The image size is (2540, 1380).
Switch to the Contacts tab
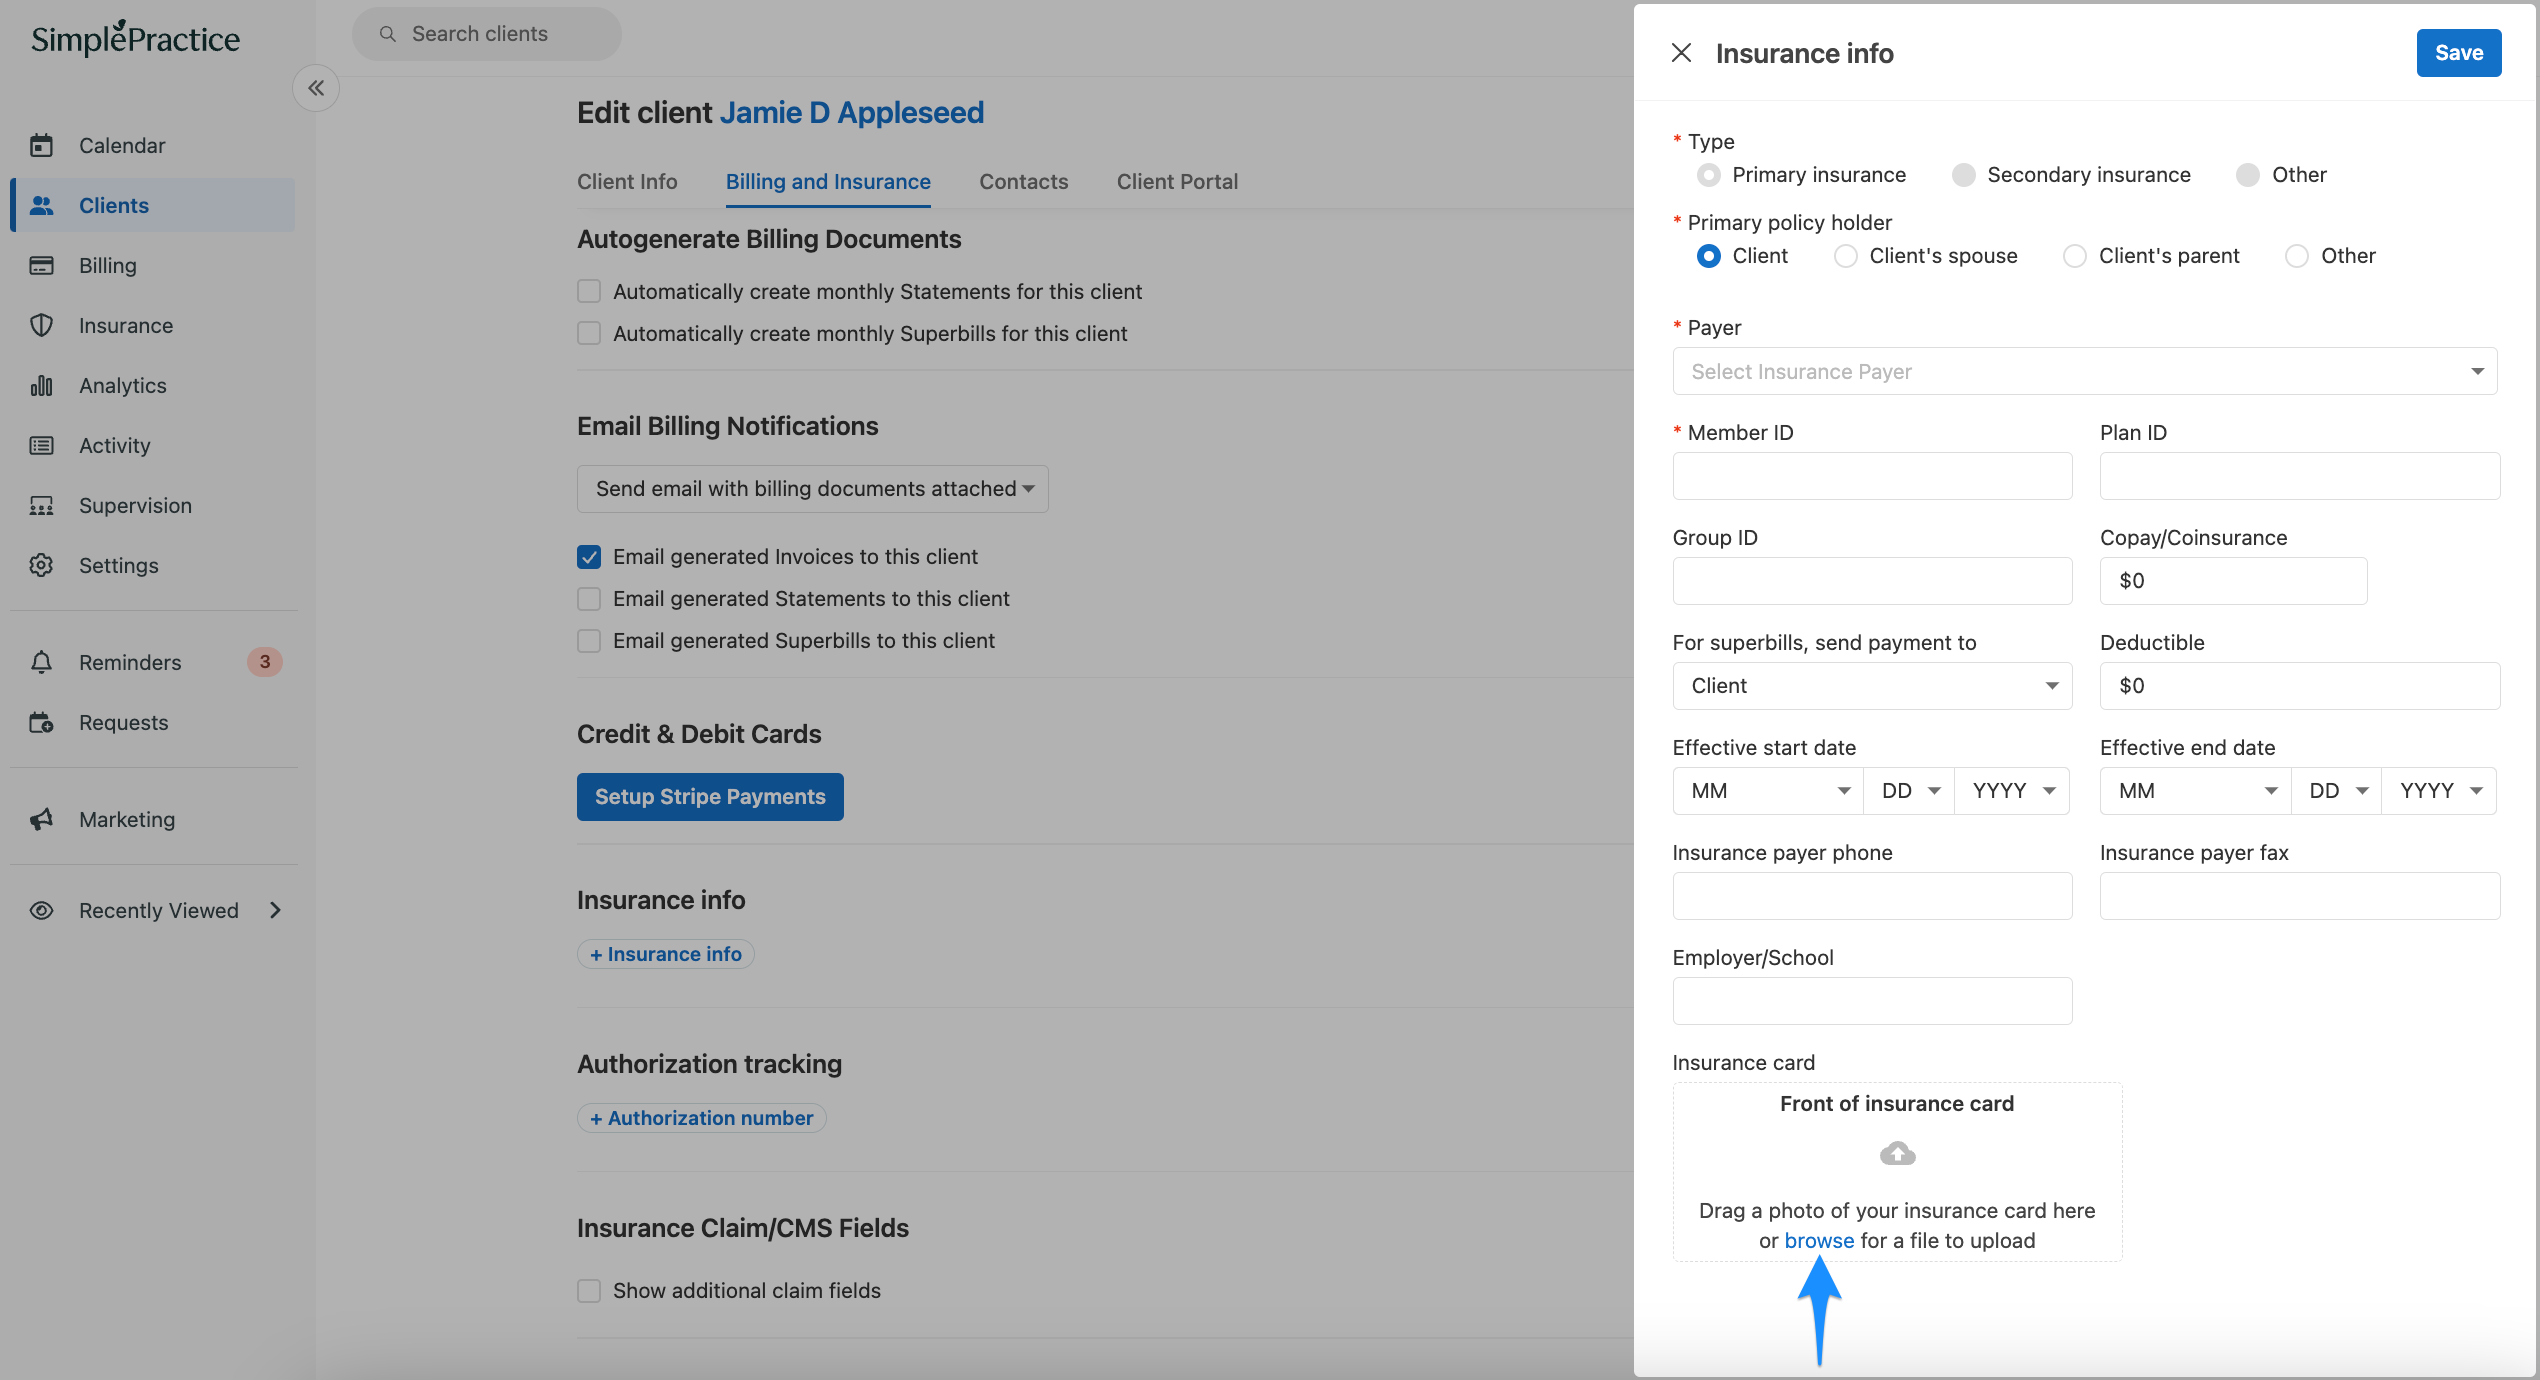pyautogui.click(x=1023, y=182)
